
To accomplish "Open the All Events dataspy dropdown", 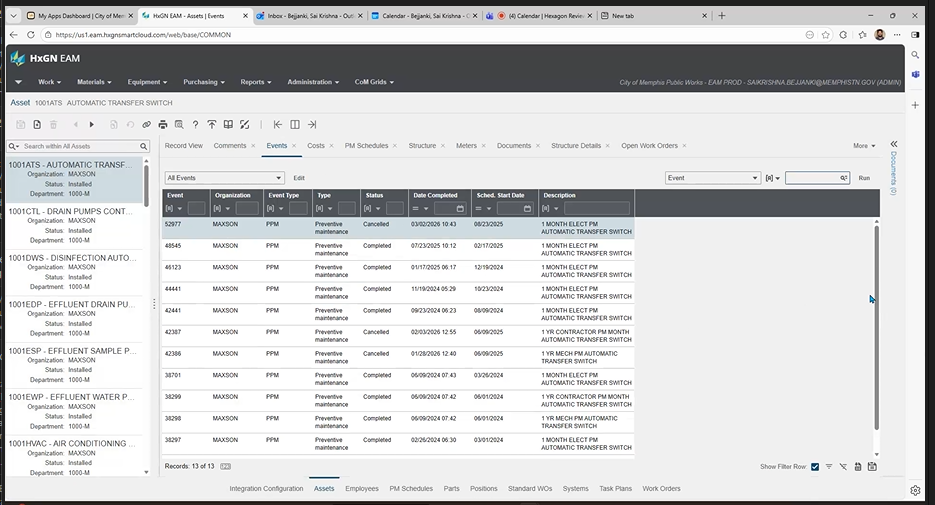I will 224,177.
